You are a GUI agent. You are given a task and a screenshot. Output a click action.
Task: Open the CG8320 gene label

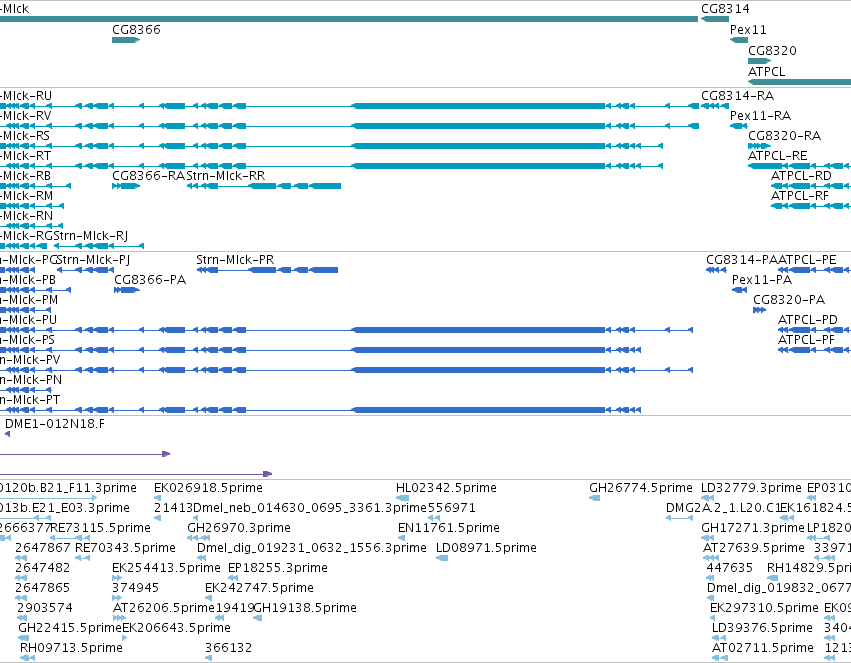pyautogui.click(x=772, y=50)
